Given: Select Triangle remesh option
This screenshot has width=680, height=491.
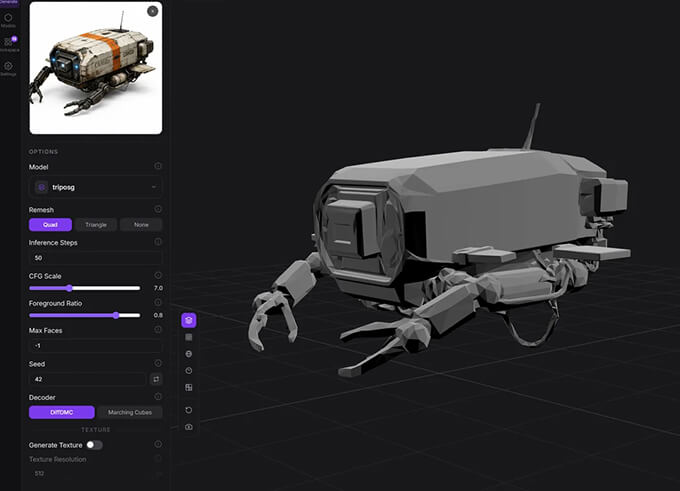Looking at the screenshot, I should click(96, 225).
